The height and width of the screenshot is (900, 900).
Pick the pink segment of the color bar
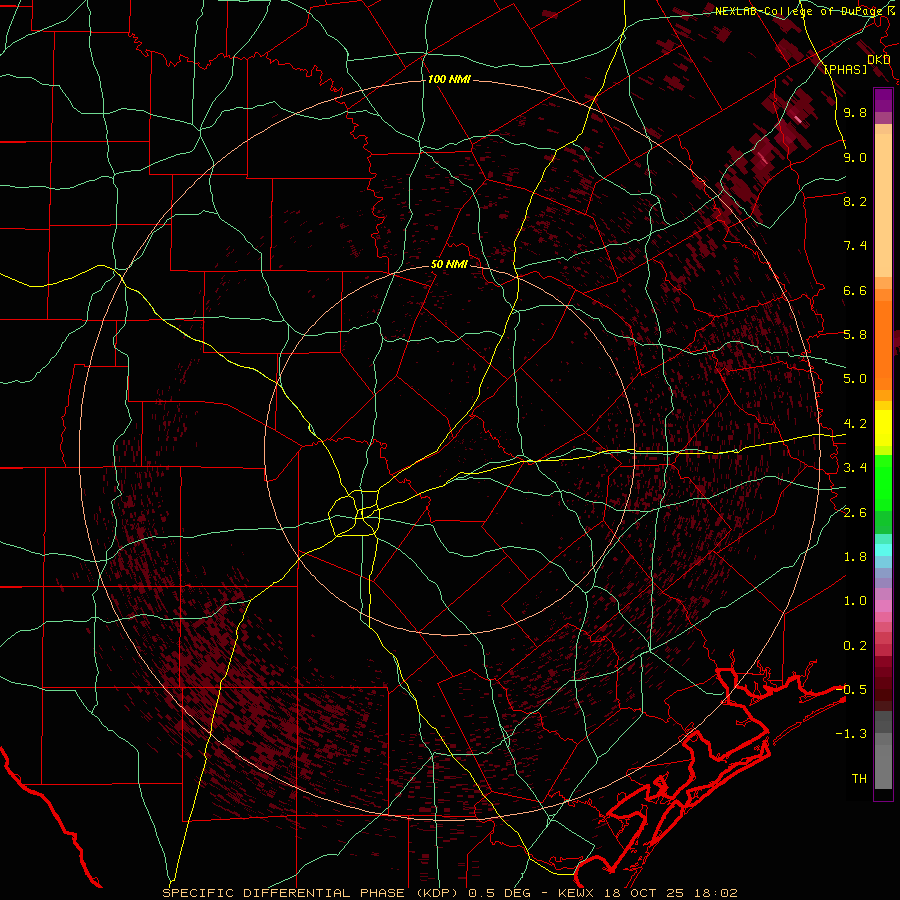coord(883,606)
